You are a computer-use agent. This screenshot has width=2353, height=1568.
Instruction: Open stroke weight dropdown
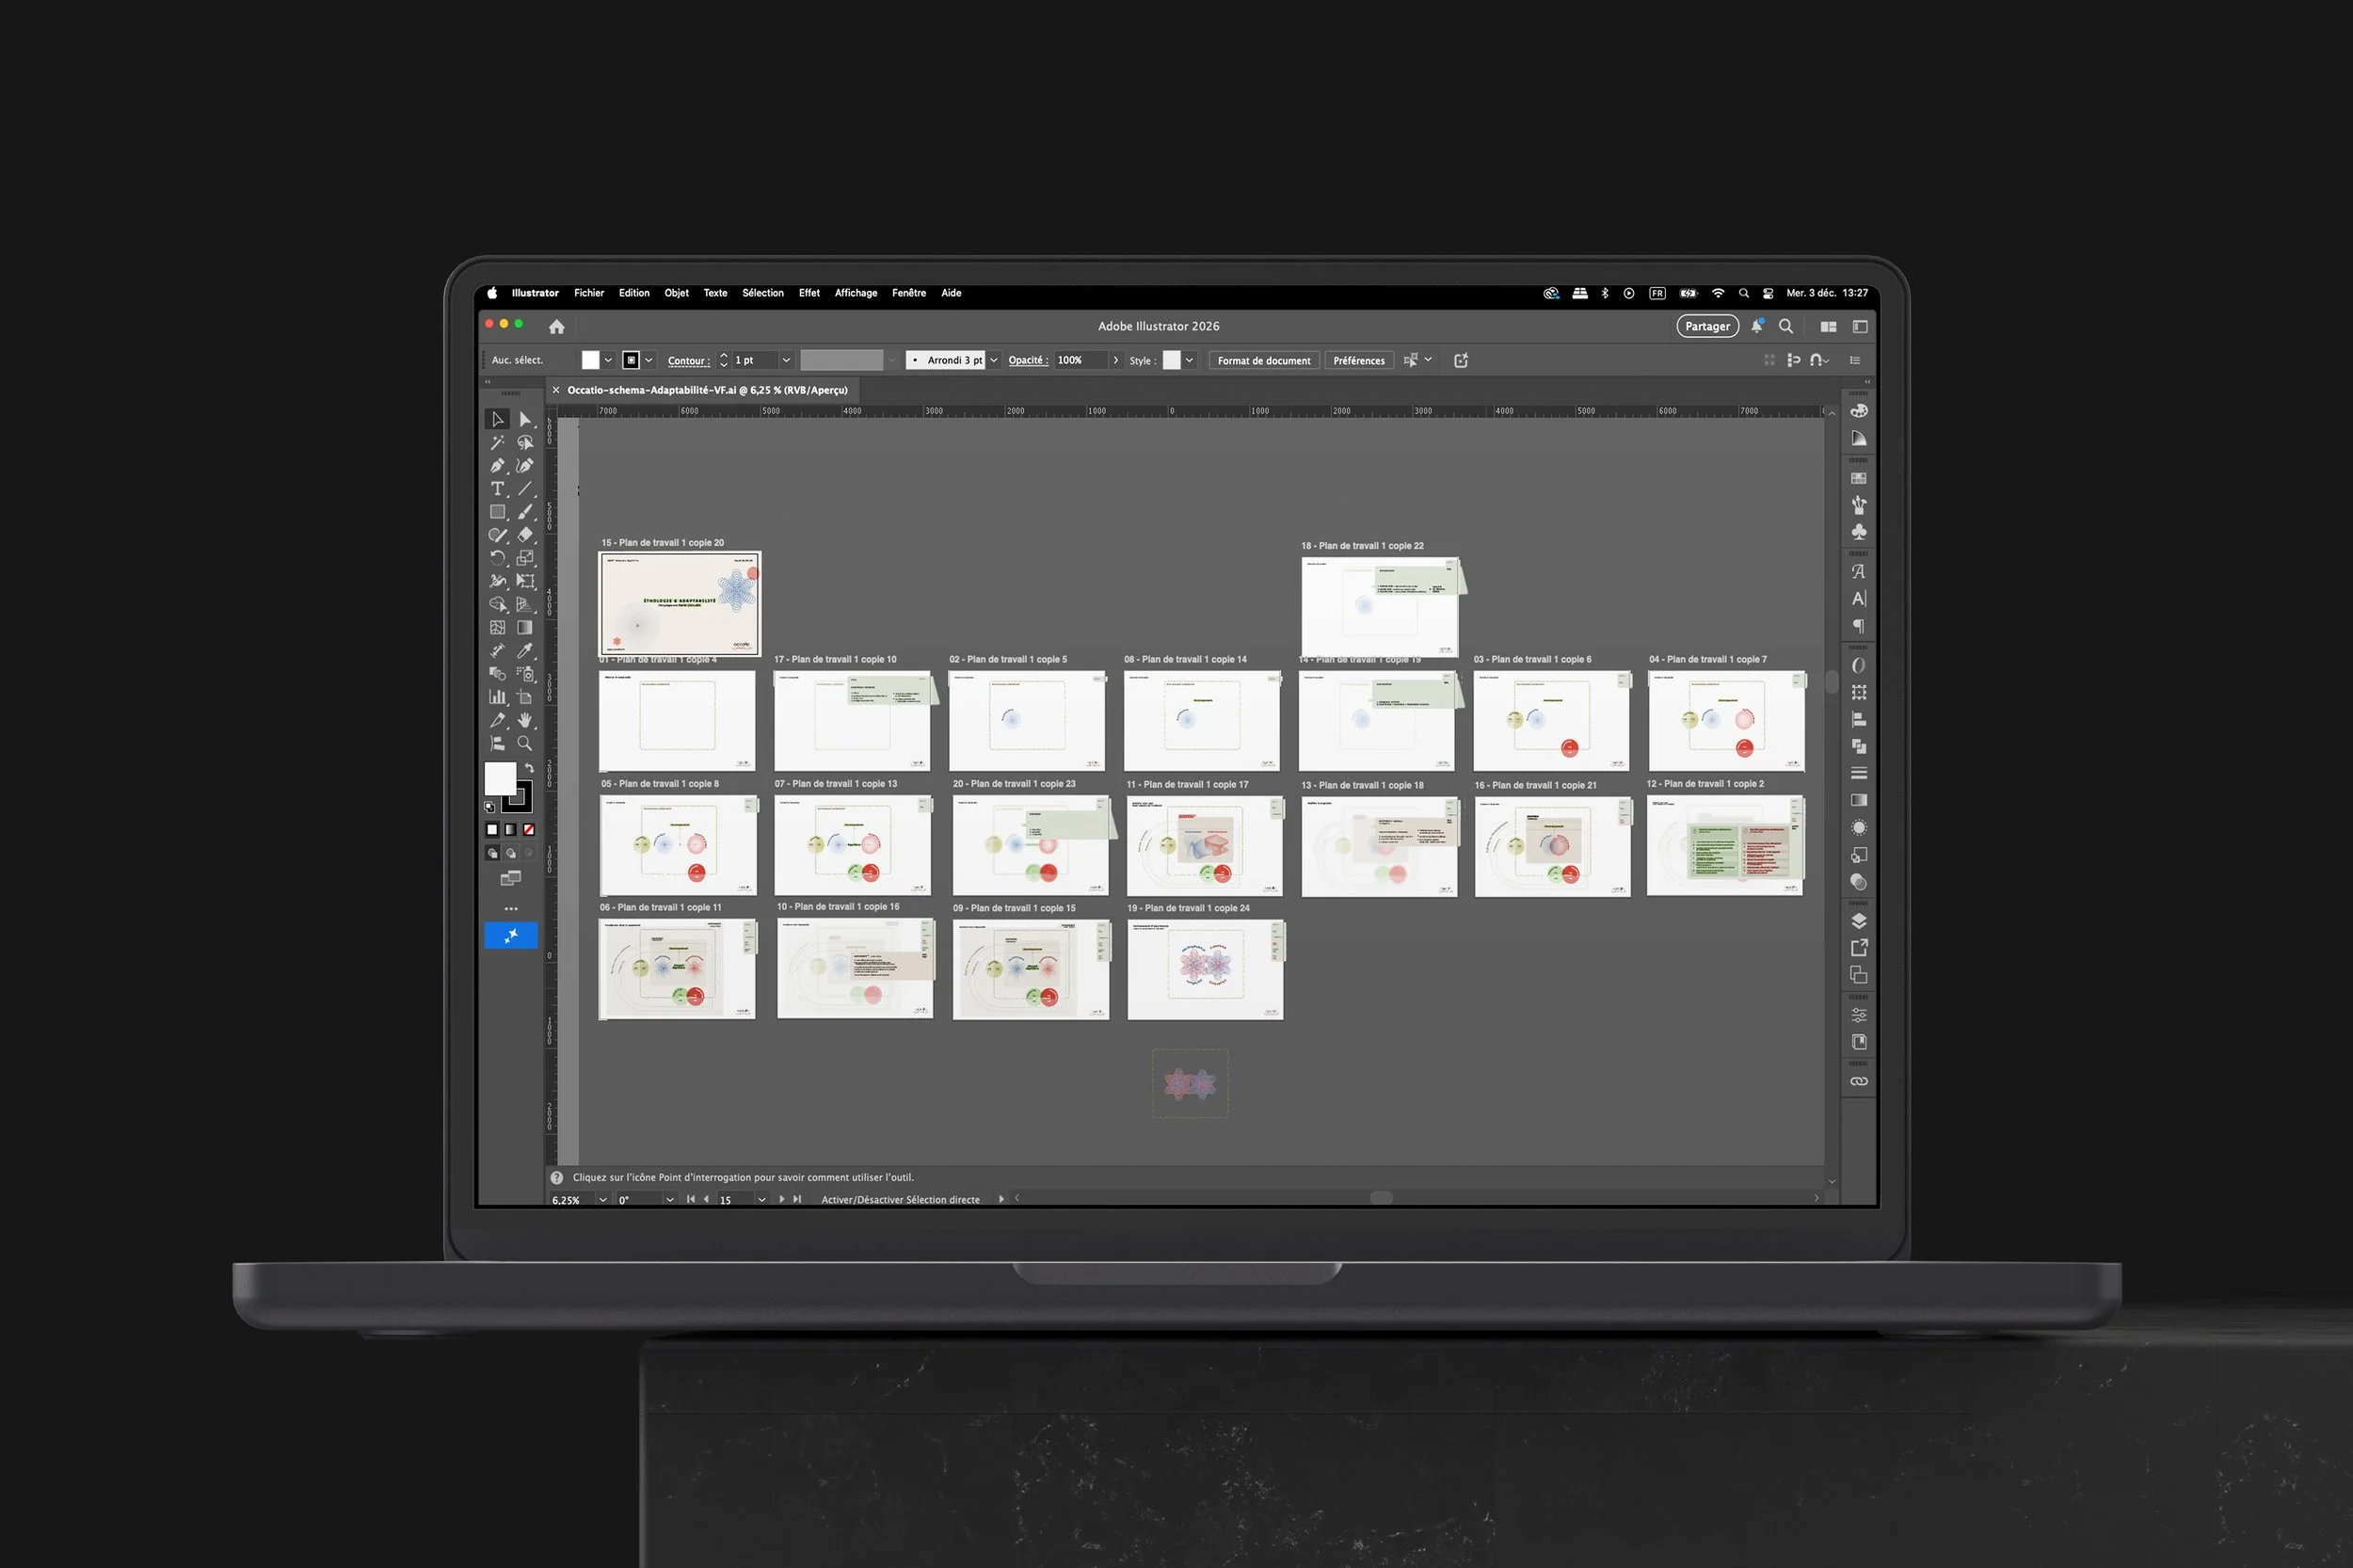[786, 360]
